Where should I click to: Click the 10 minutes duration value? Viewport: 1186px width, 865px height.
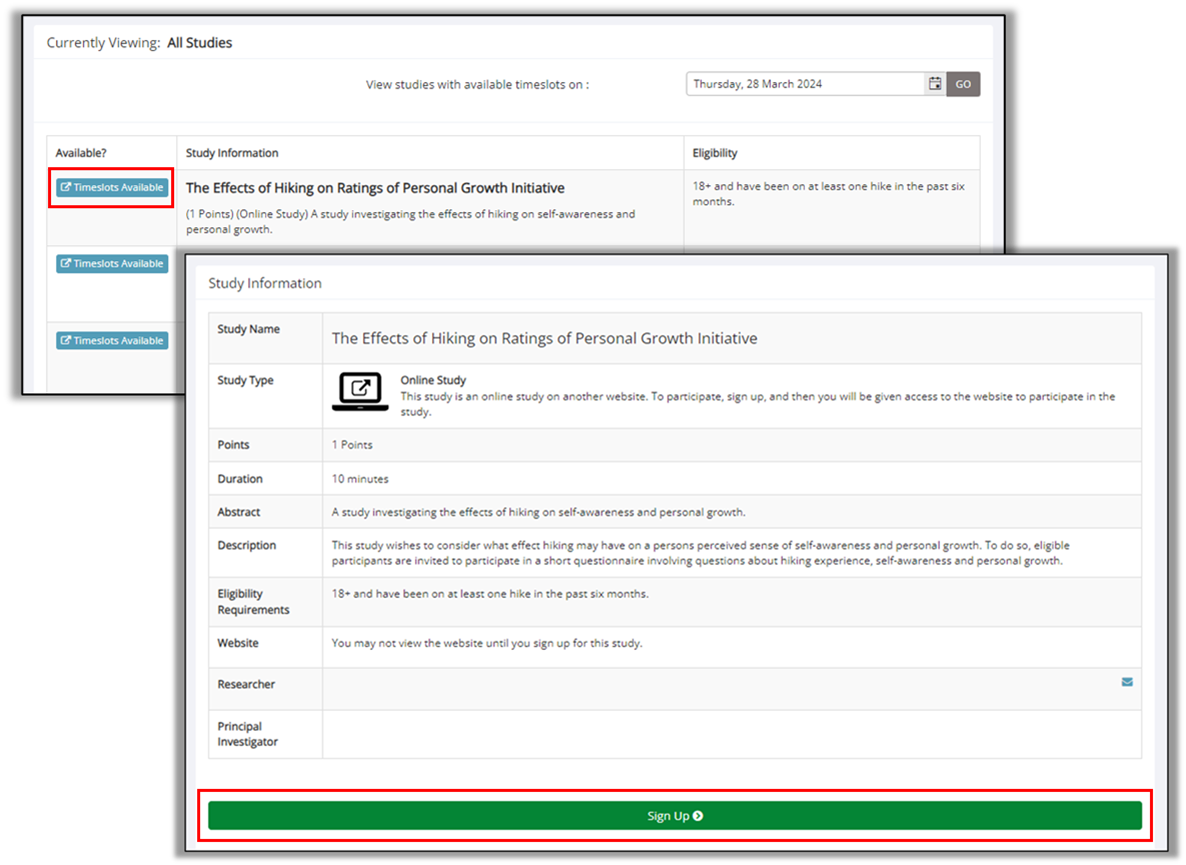pyautogui.click(x=360, y=479)
